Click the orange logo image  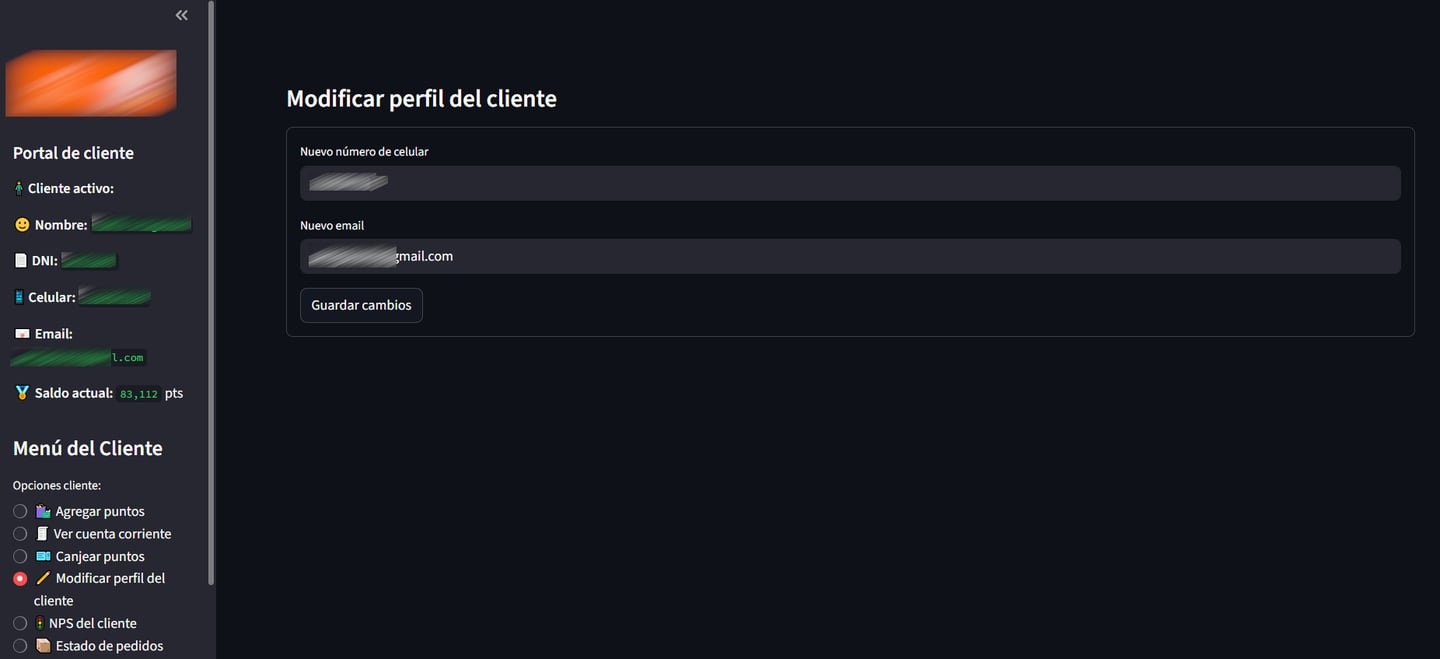coord(91,83)
